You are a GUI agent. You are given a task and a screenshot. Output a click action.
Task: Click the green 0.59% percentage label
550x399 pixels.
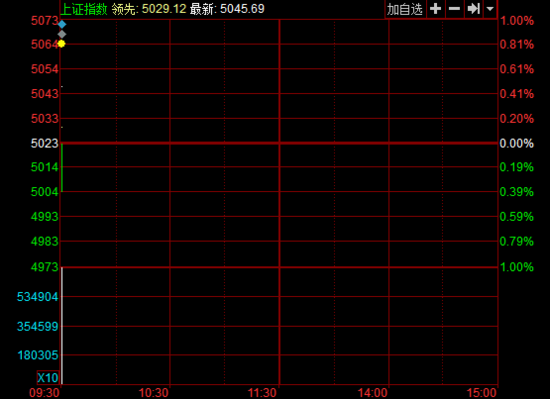(x=516, y=217)
